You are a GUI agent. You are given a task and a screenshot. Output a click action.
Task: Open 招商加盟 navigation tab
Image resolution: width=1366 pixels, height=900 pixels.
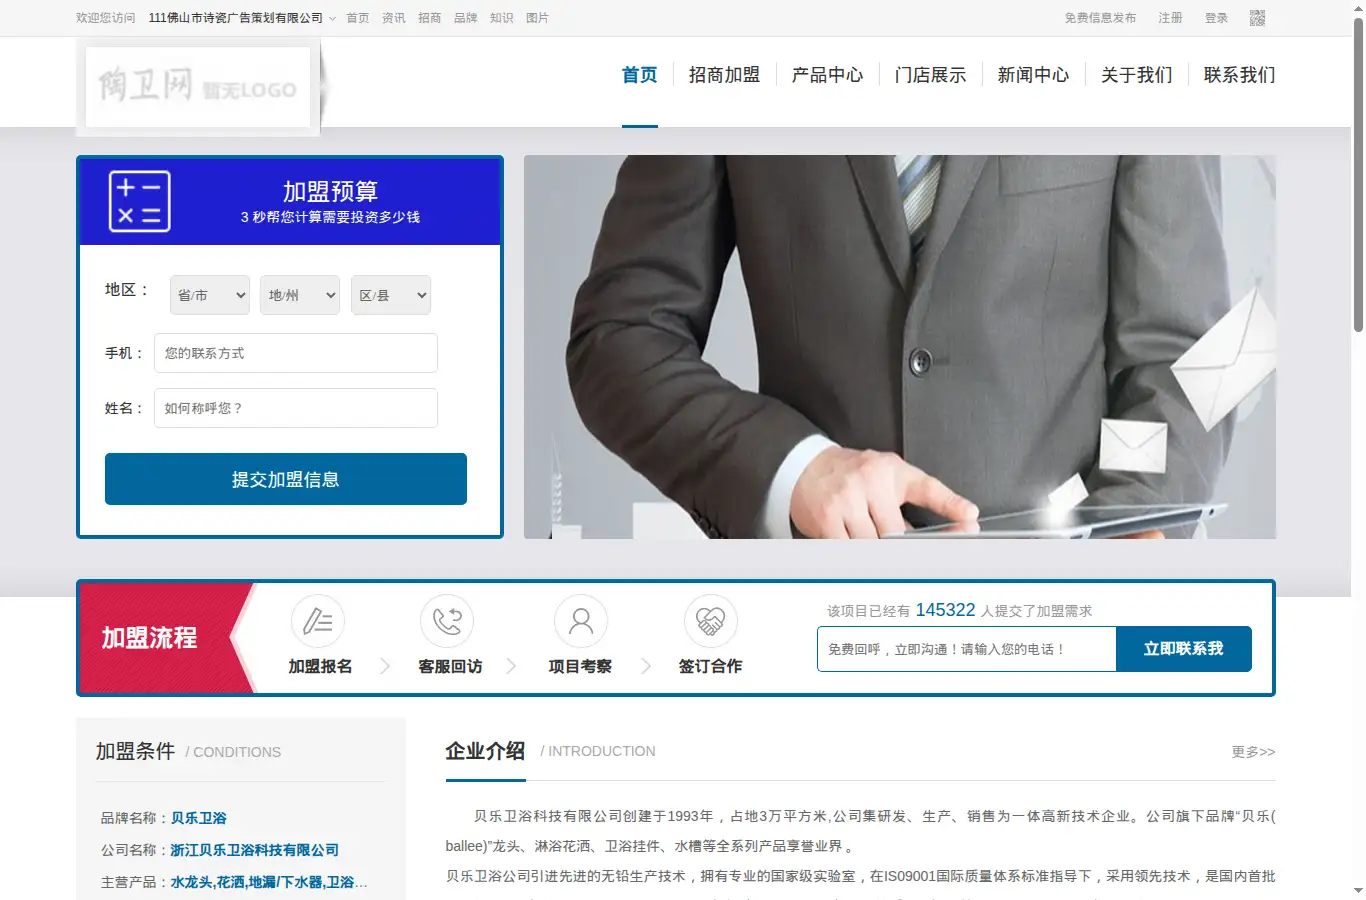click(724, 75)
